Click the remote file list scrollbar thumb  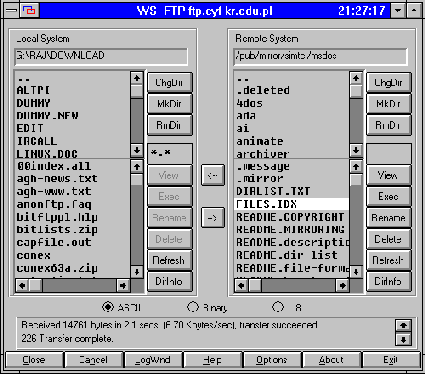[356, 180]
